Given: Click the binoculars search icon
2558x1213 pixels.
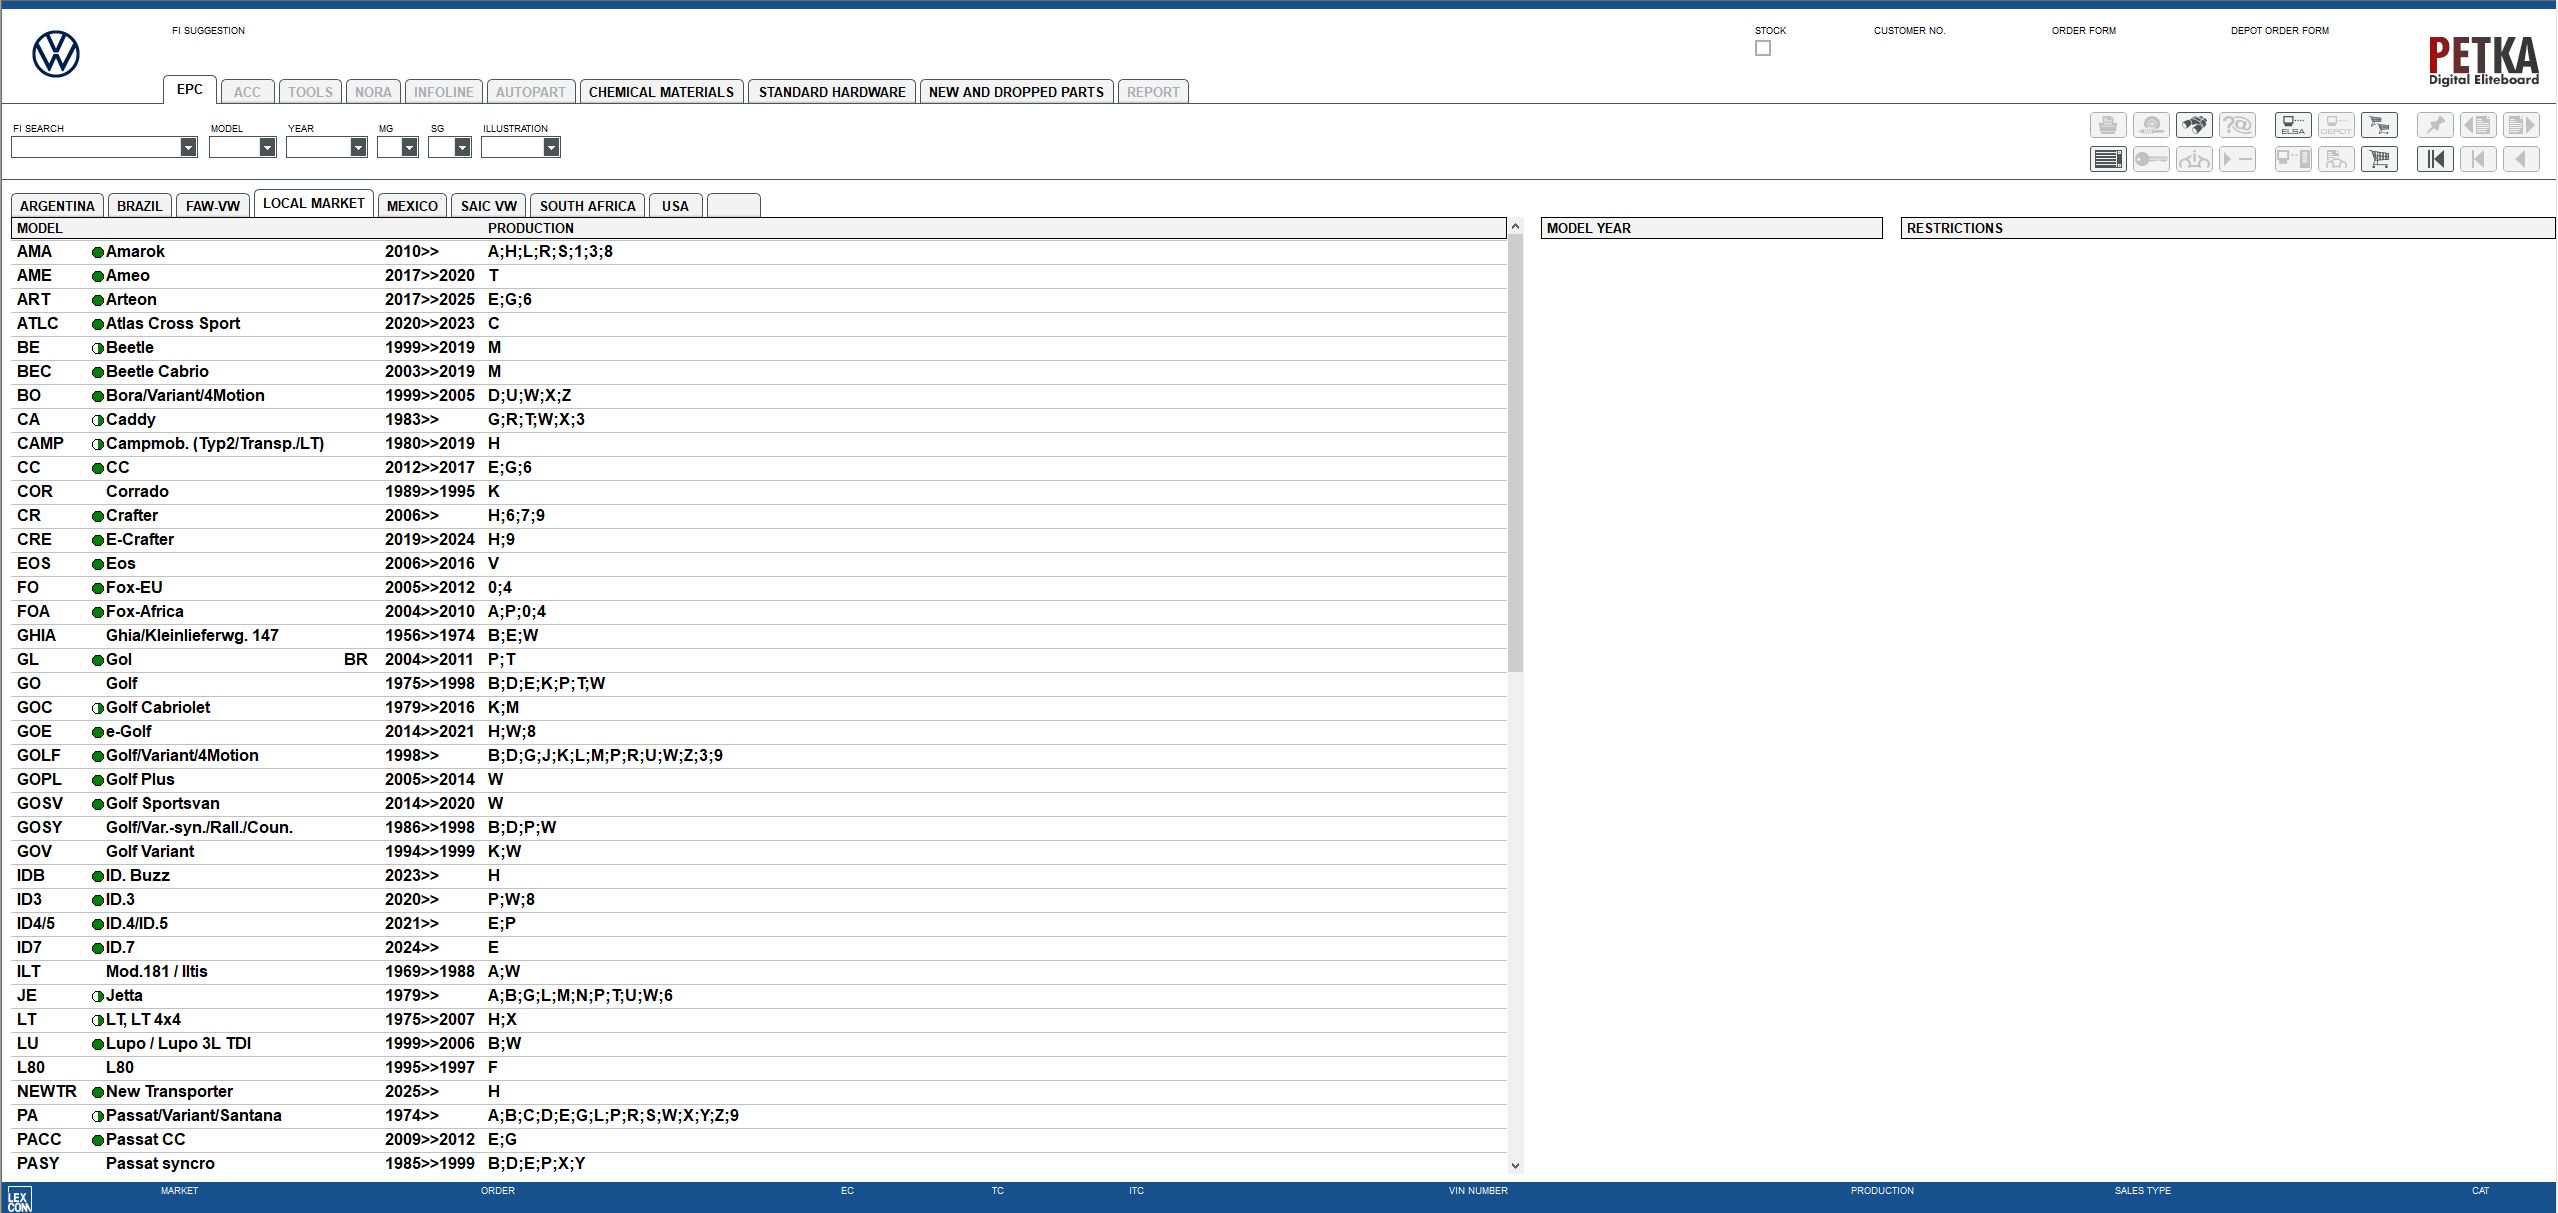Looking at the screenshot, I should pos(2194,125).
